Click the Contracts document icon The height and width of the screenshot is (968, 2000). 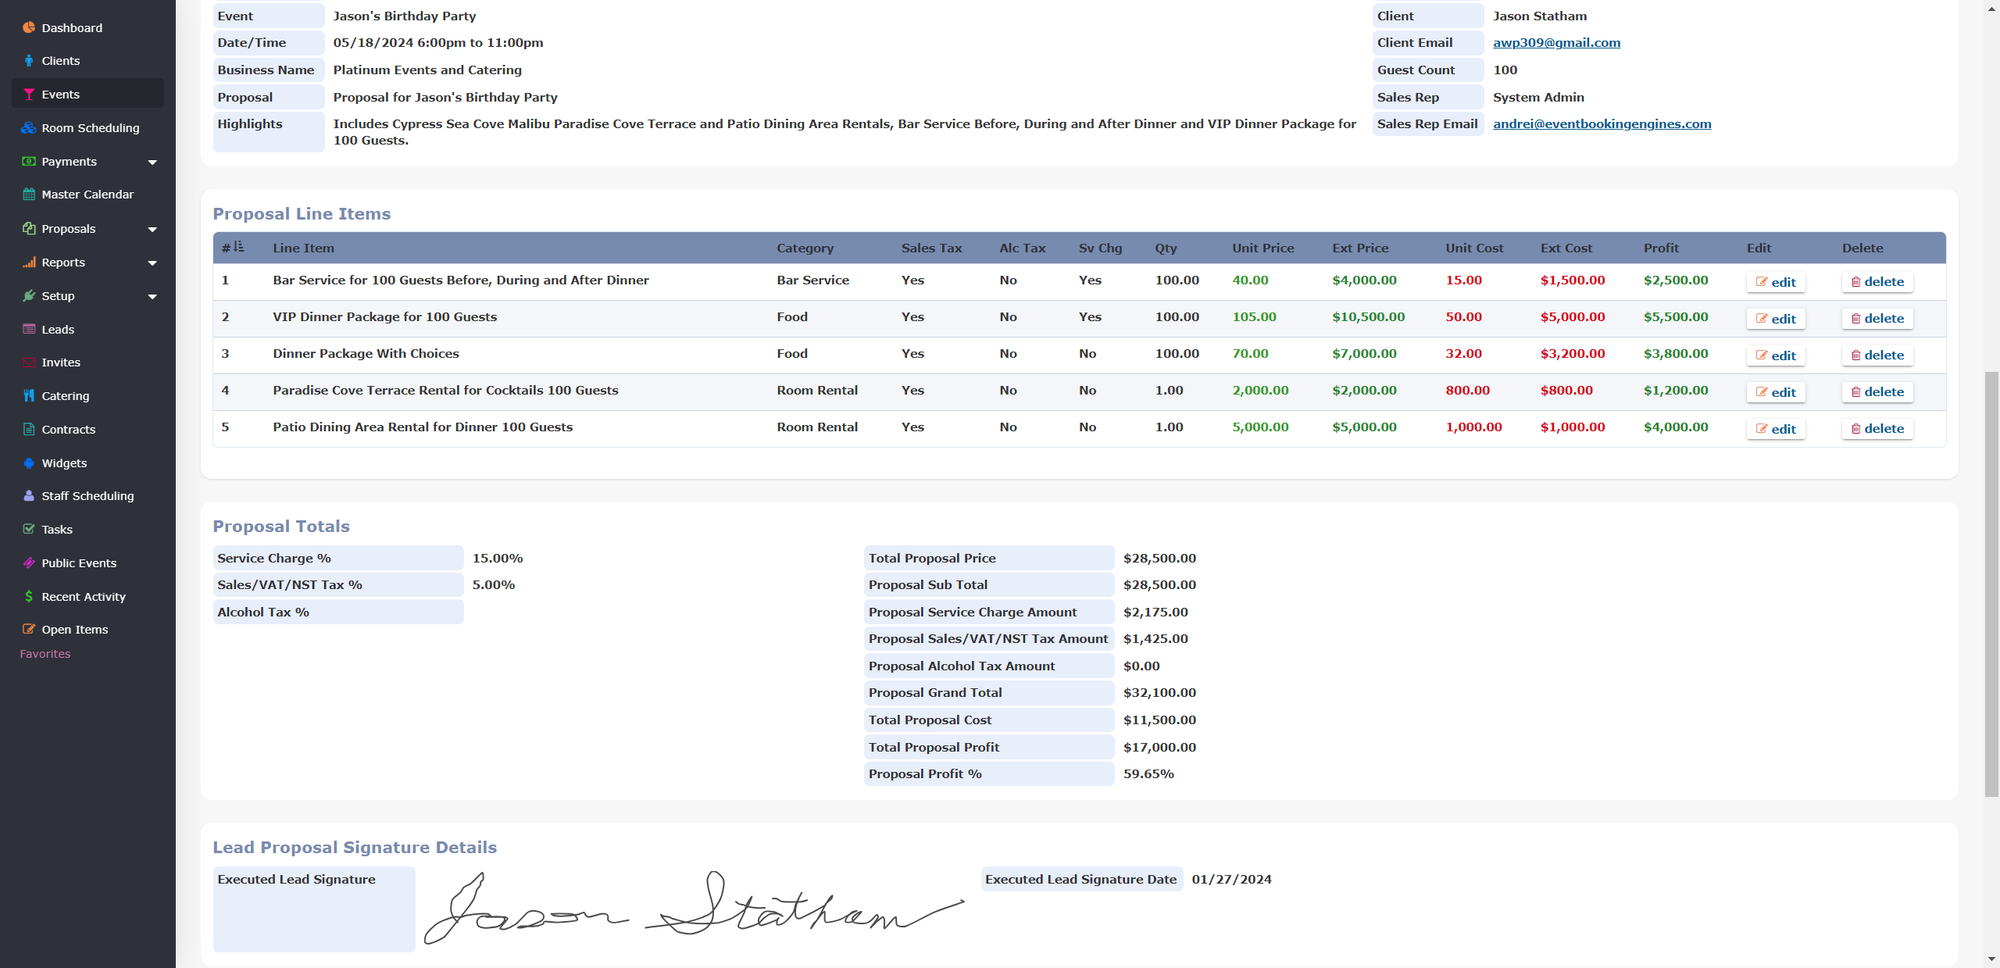tap(29, 430)
